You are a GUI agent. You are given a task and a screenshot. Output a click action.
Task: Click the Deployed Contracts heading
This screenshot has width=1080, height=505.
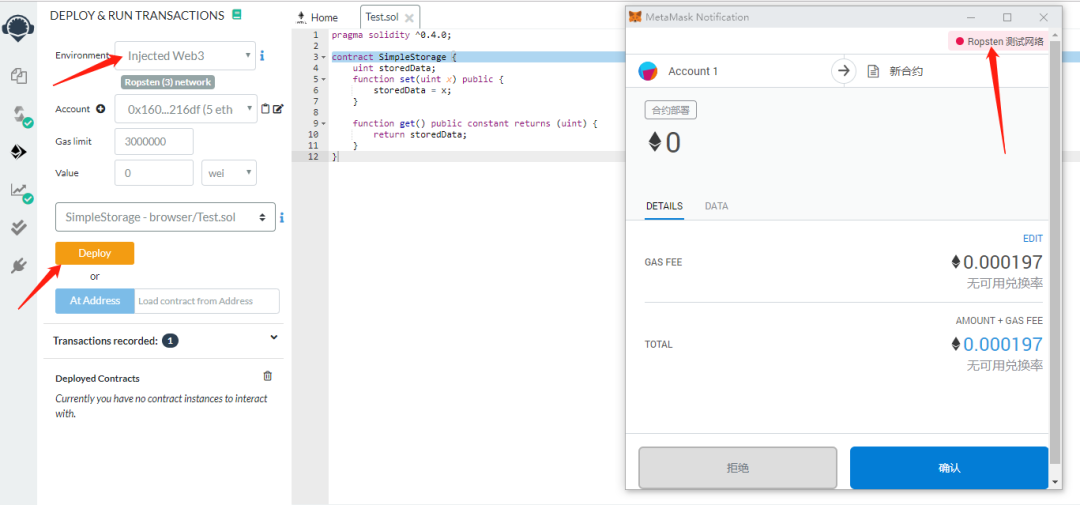click(97, 378)
